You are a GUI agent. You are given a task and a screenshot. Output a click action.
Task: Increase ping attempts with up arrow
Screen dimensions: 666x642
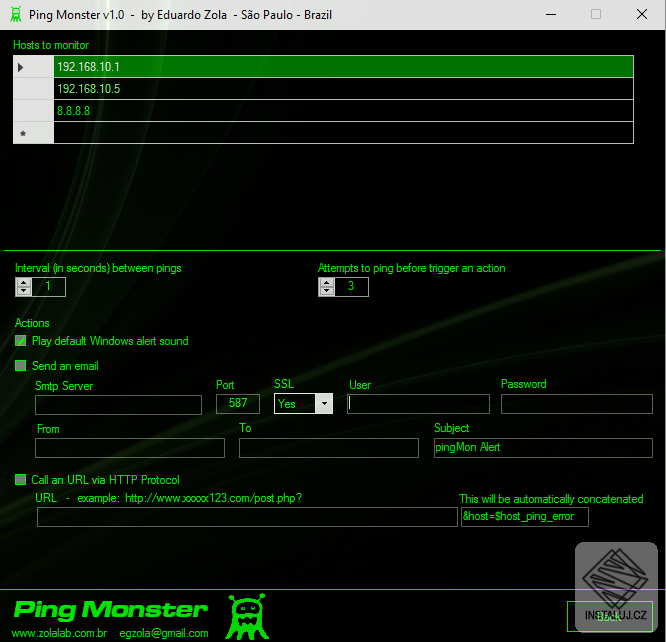(x=326, y=282)
